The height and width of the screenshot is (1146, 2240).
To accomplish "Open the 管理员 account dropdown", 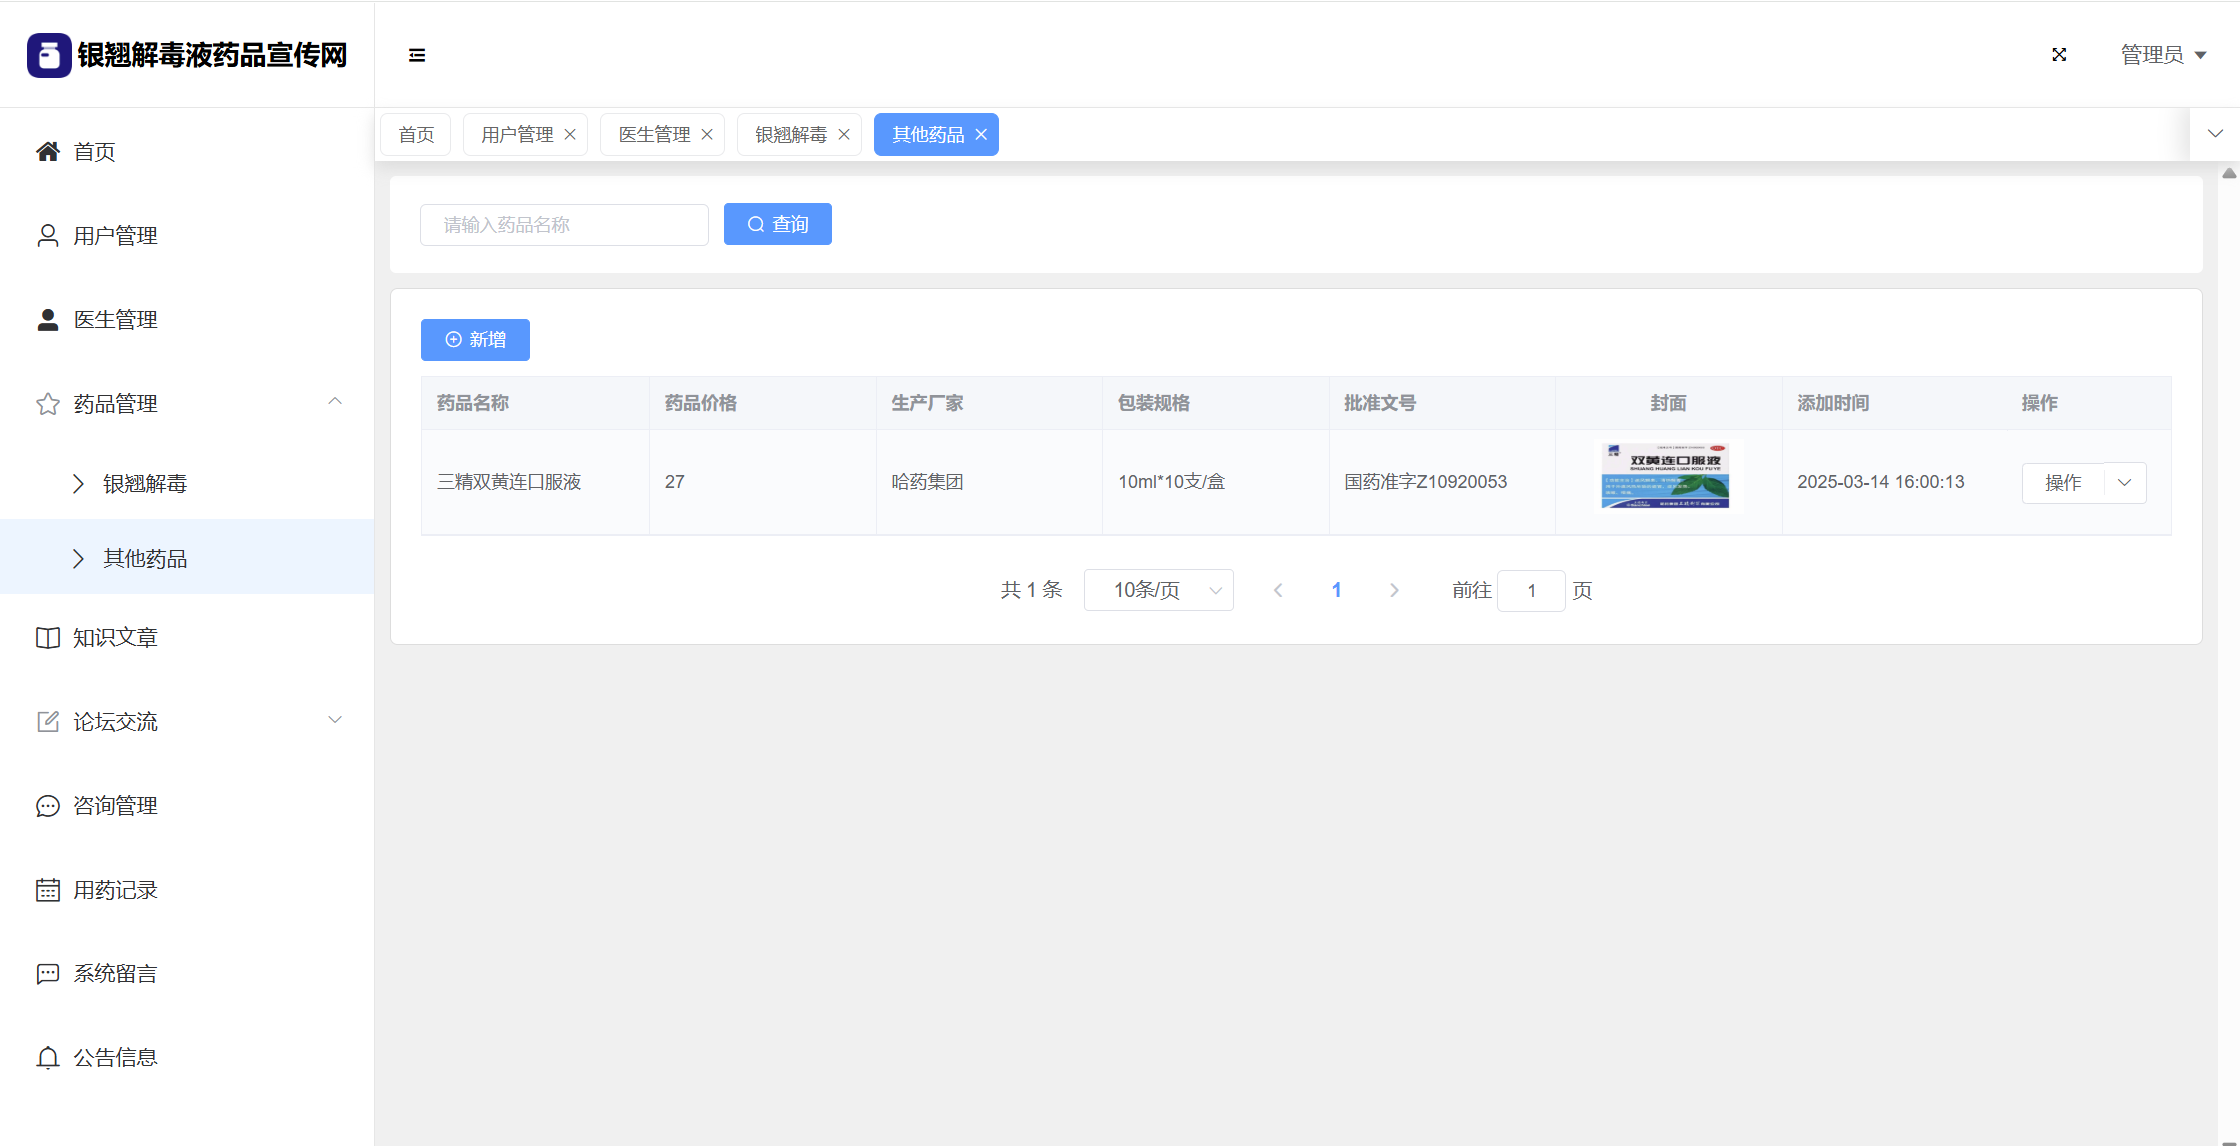I will 2163,55.
